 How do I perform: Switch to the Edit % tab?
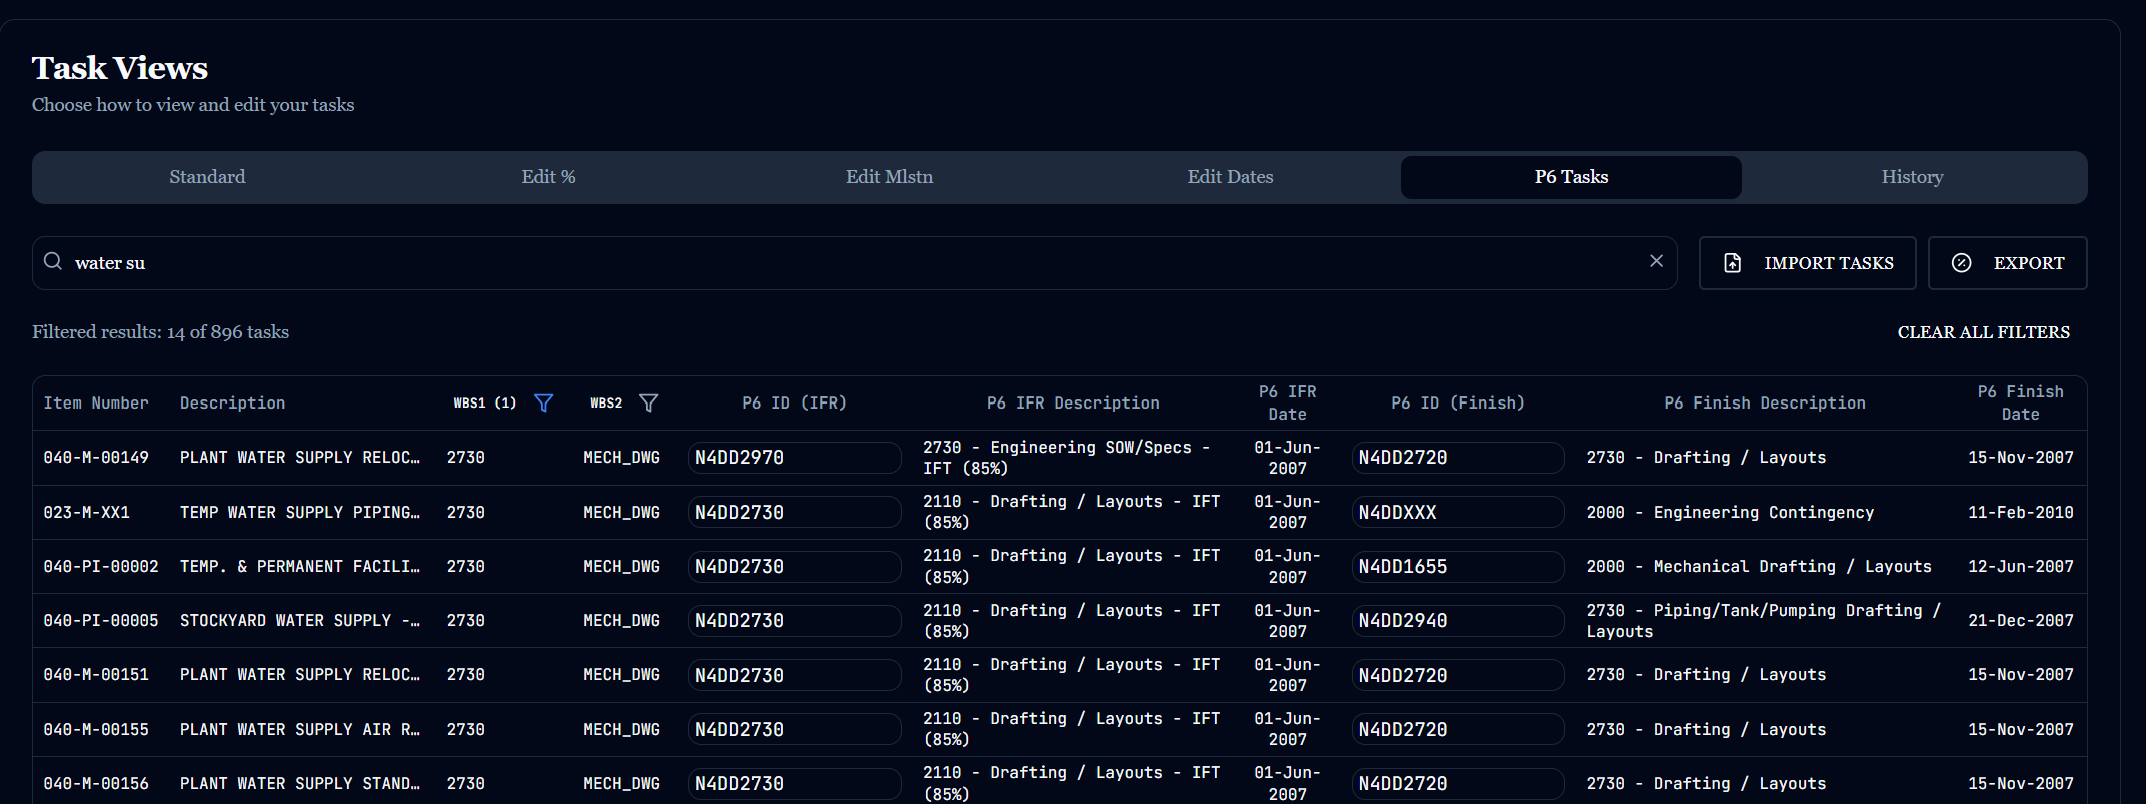click(548, 177)
